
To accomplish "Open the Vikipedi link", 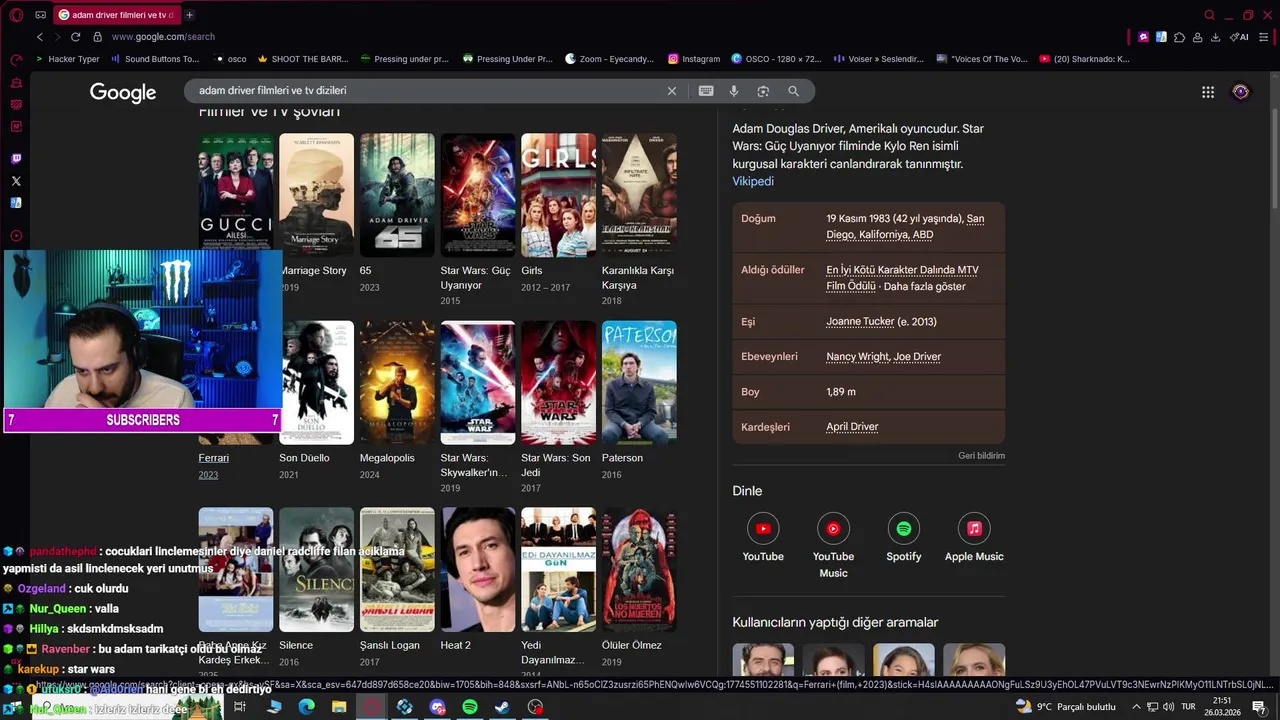I will 753,181.
